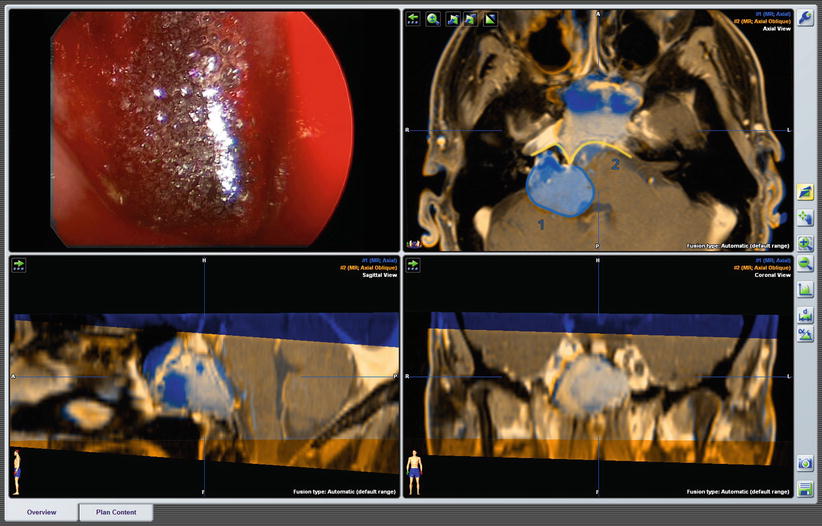Image resolution: width=822 pixels, height=526 pixels.
Task: Click the third icon in the axial view toolbar
Action: click(453, 19)
